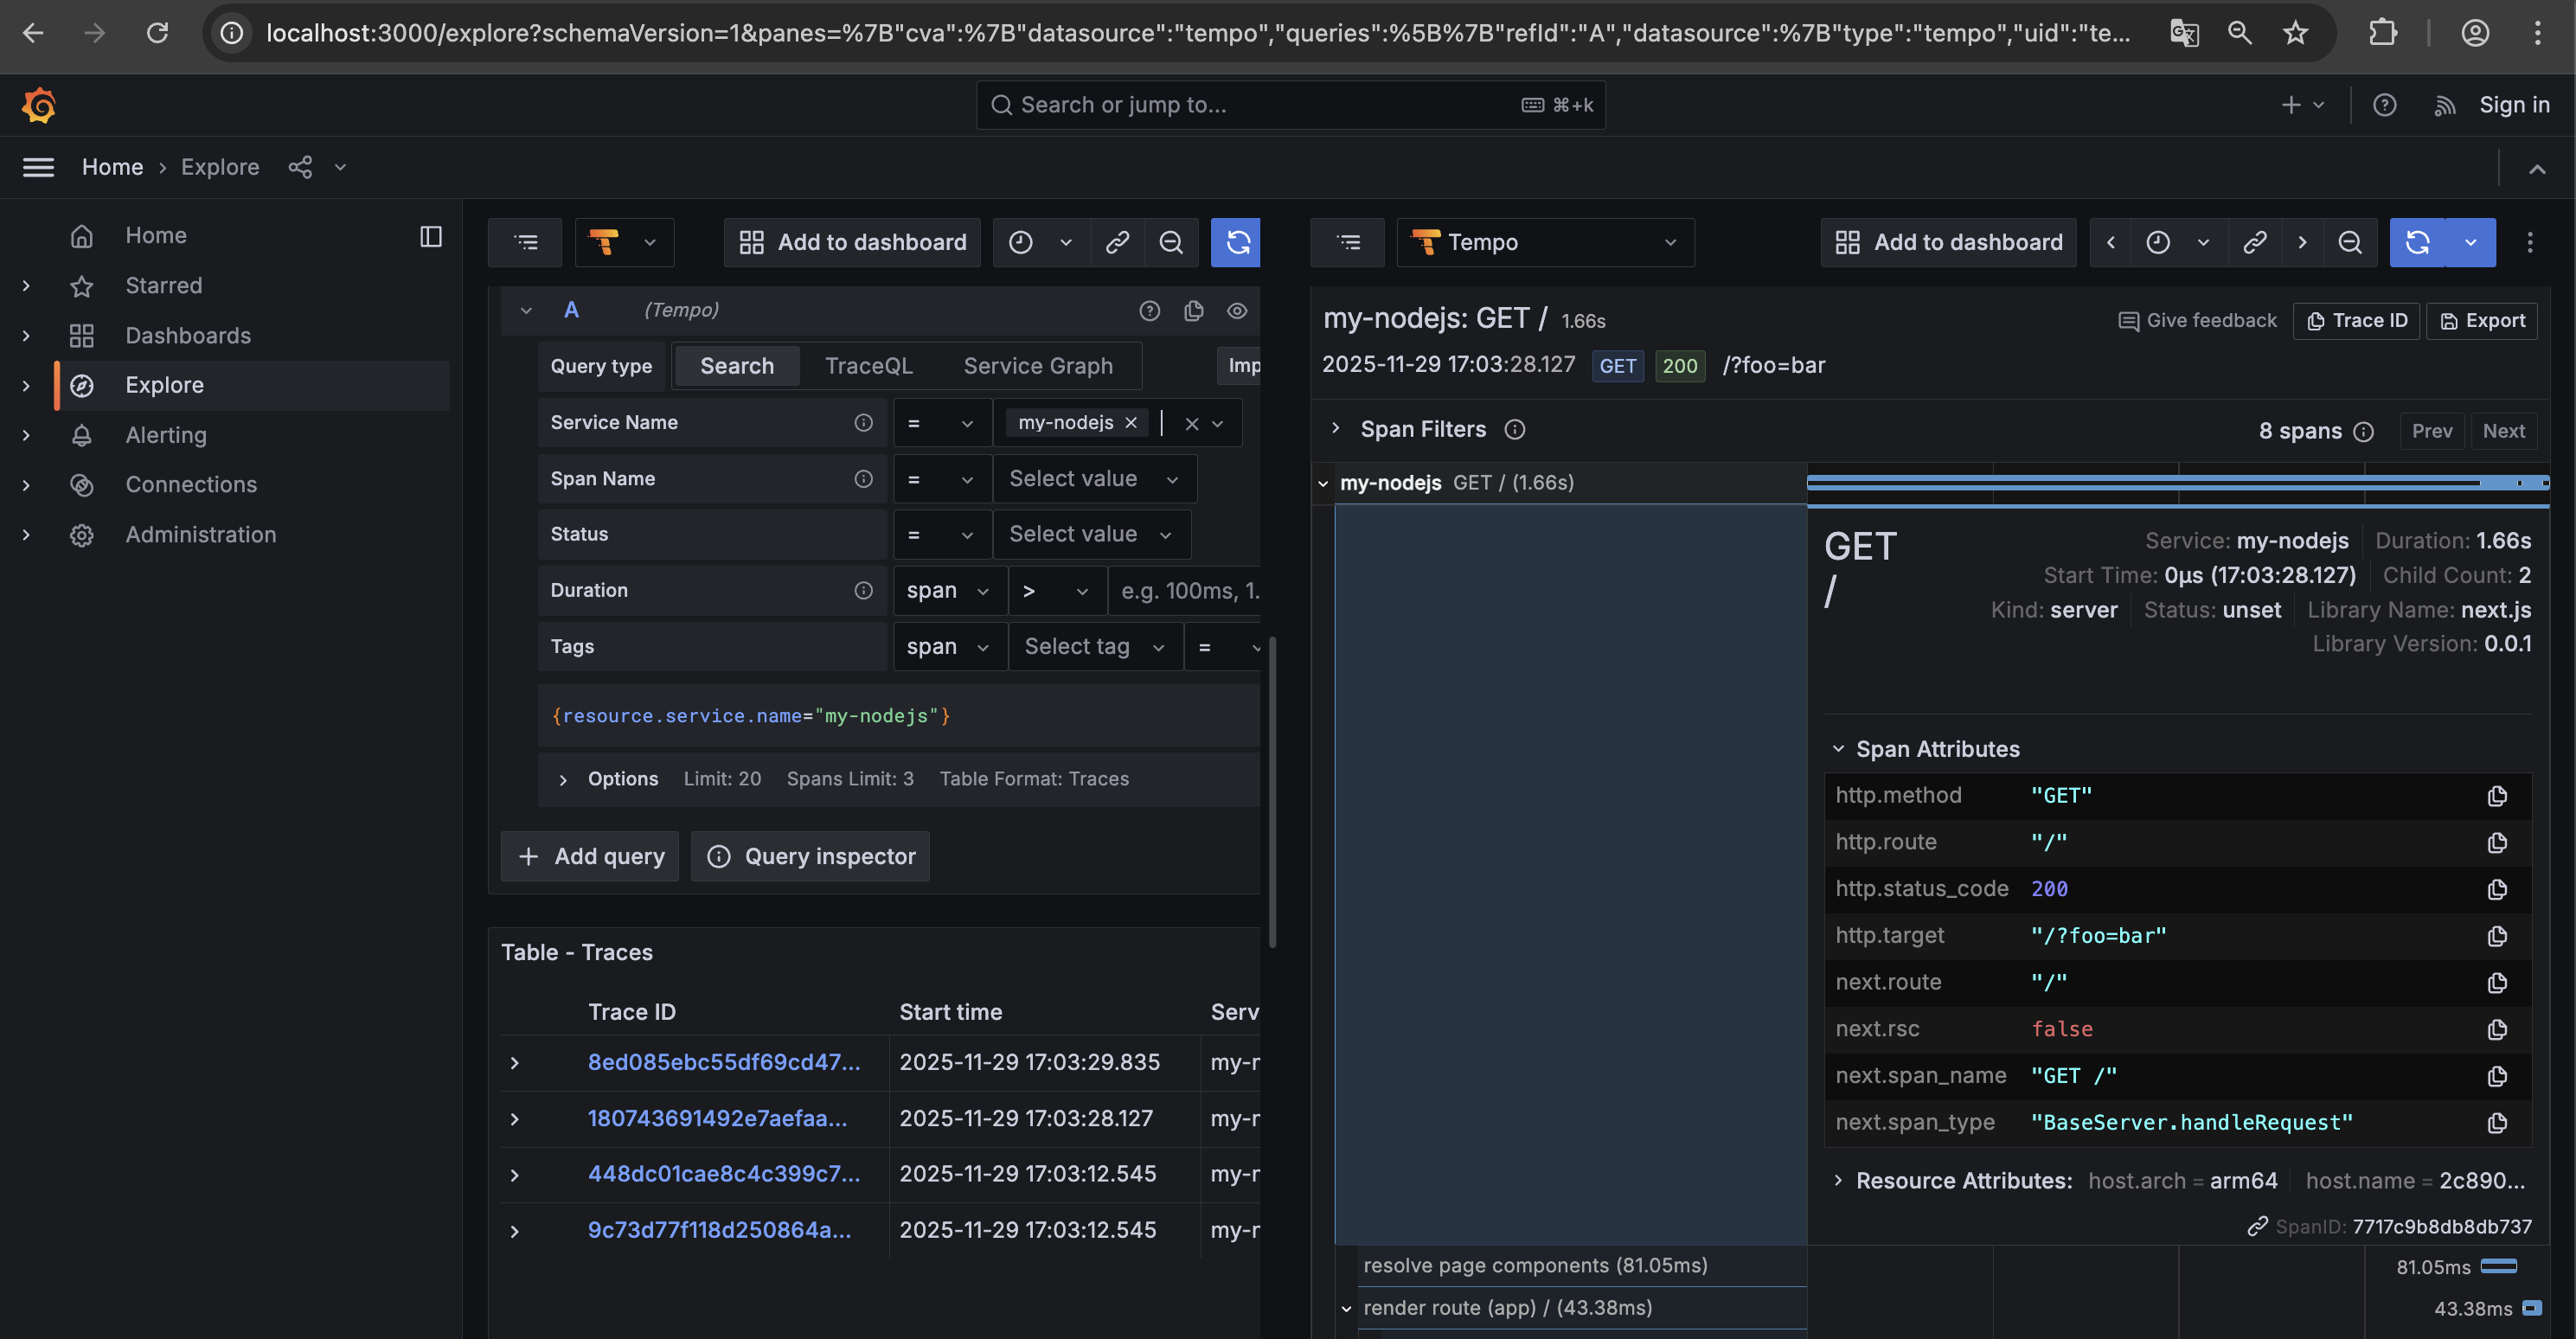This screenshot has height=1339, width=2576.
Task: Toggle query A visibility with eye icon
Action: click(1237, 311)
